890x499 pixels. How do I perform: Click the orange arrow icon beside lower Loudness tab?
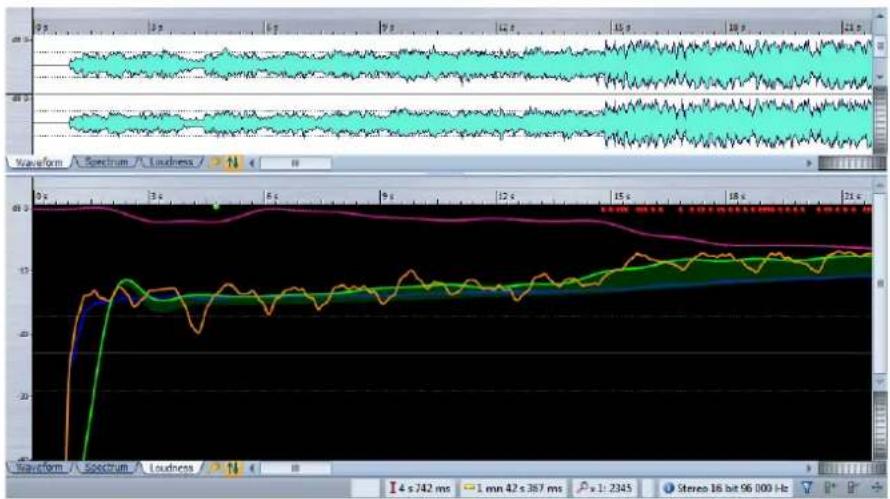click(215, 468)
